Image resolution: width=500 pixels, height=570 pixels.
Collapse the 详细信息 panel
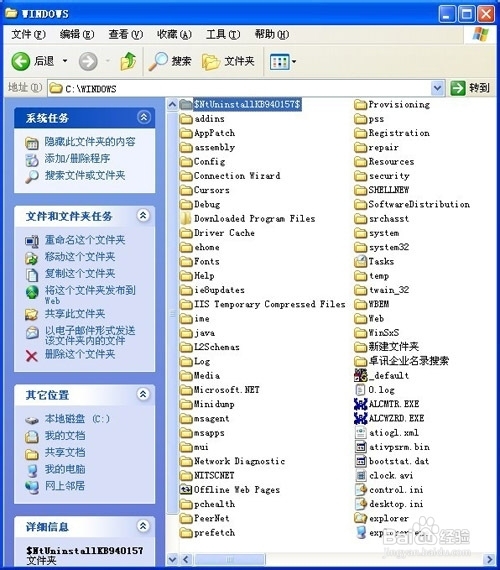143,526
